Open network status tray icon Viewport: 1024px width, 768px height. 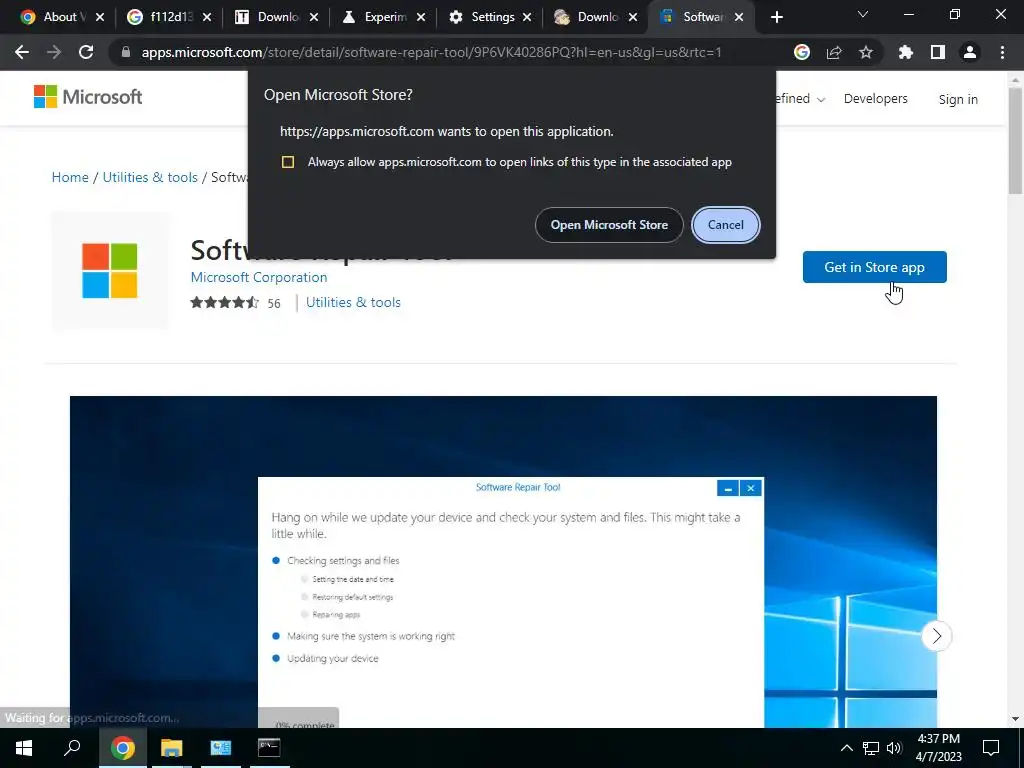pos(871,748)
